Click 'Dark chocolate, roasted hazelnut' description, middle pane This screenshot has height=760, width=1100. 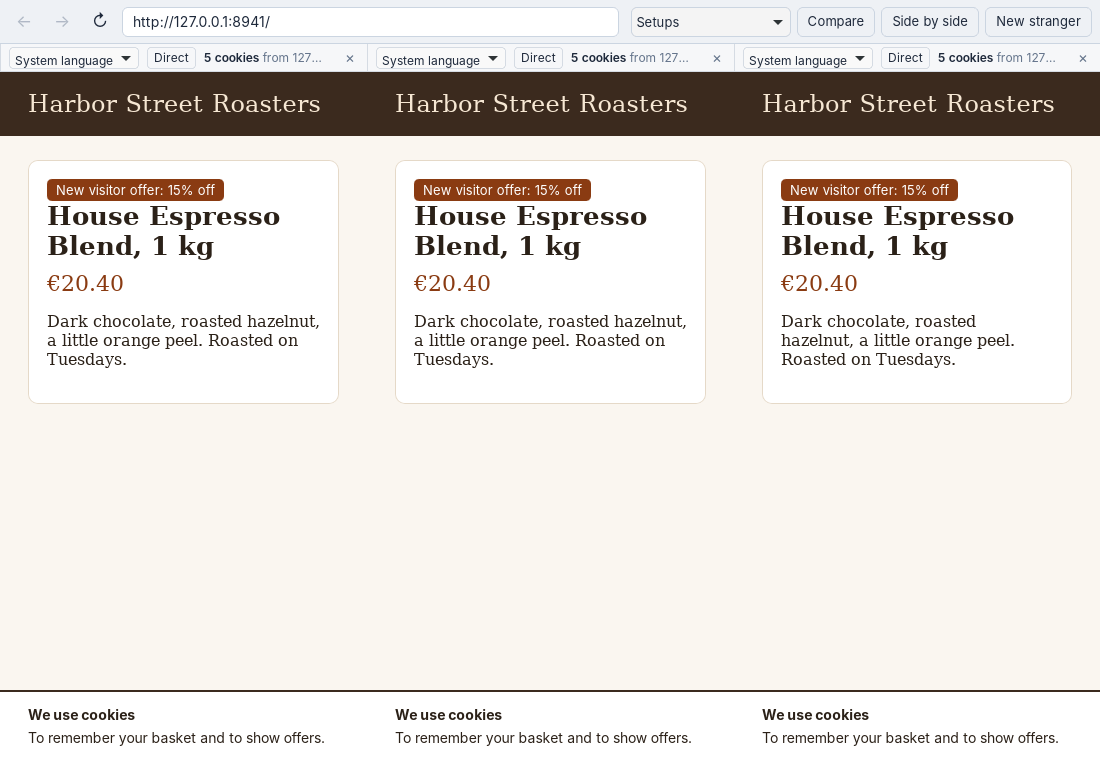click(x=550, y=340)
